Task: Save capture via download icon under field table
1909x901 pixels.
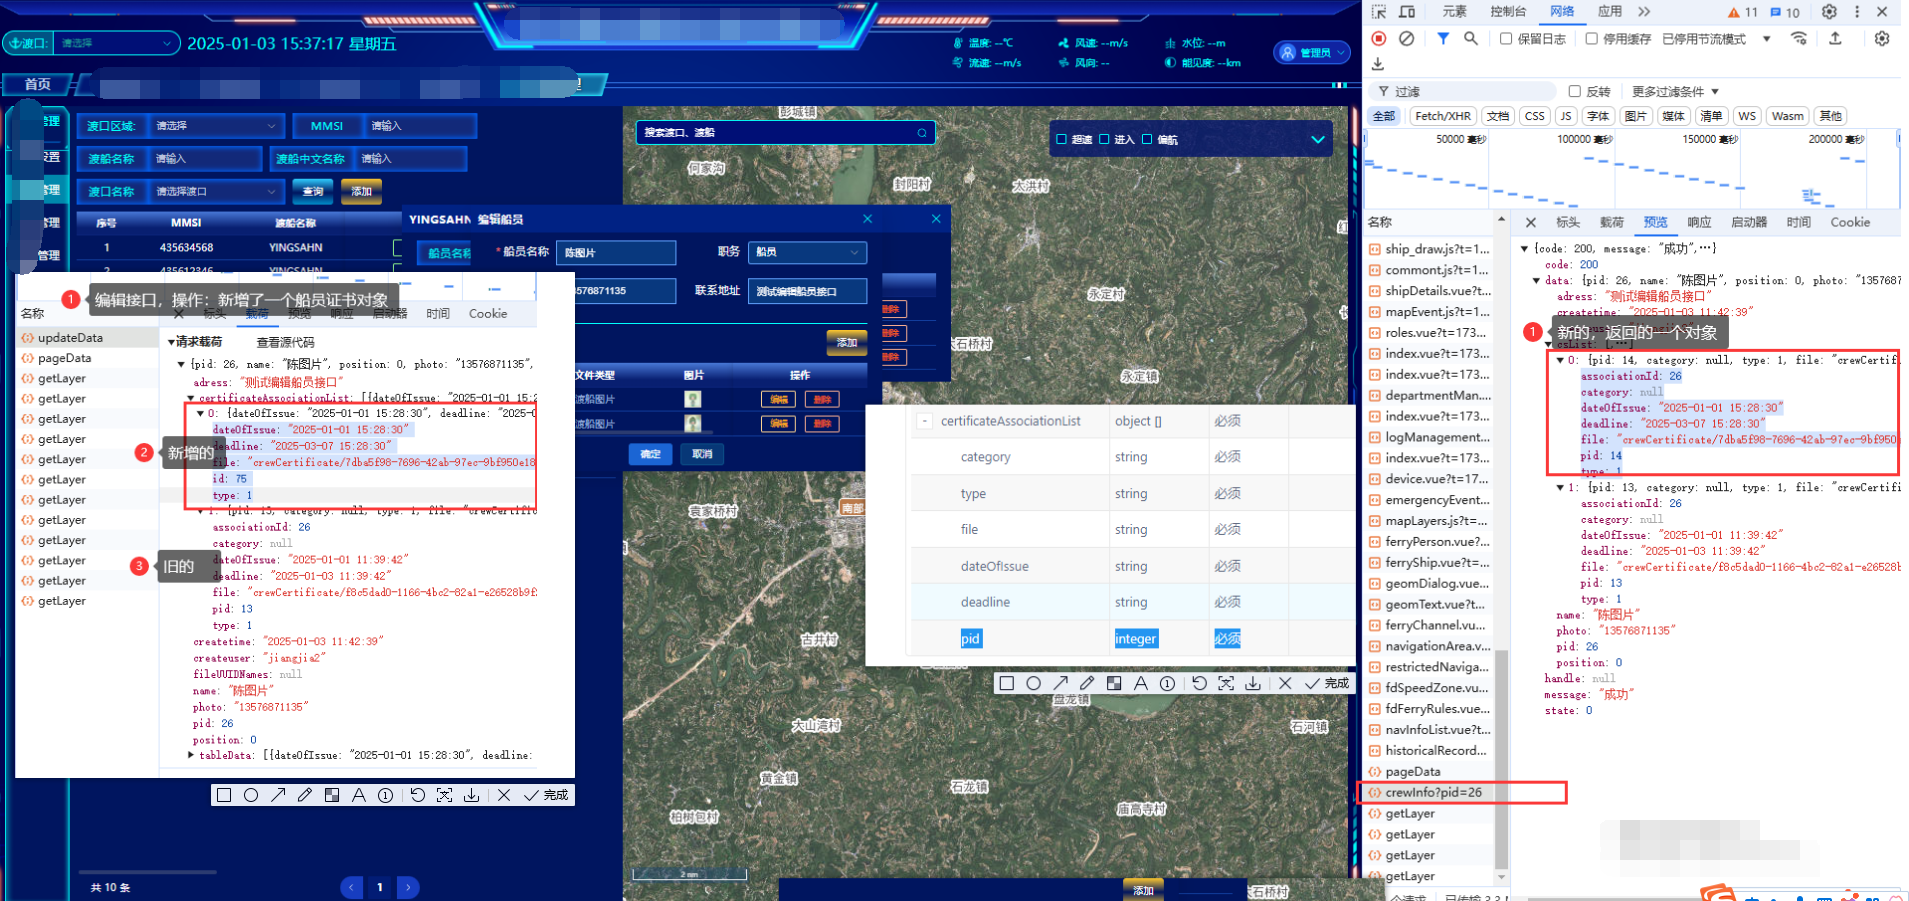Action: (x=1253, y=683)
